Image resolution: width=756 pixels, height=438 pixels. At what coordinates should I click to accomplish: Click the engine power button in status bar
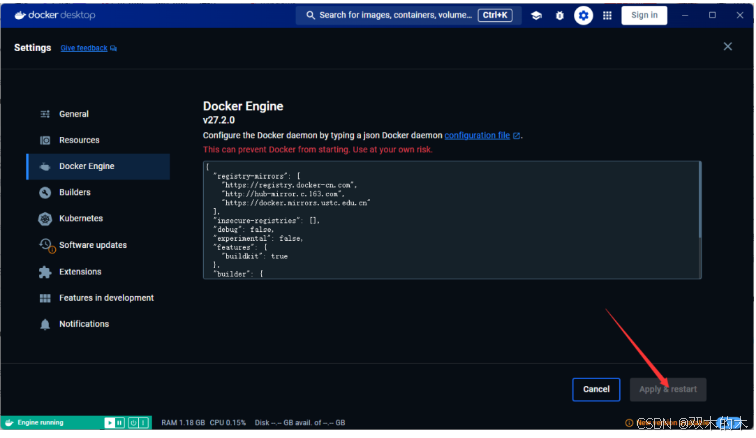pyautogui.click(x=133, y=423)
